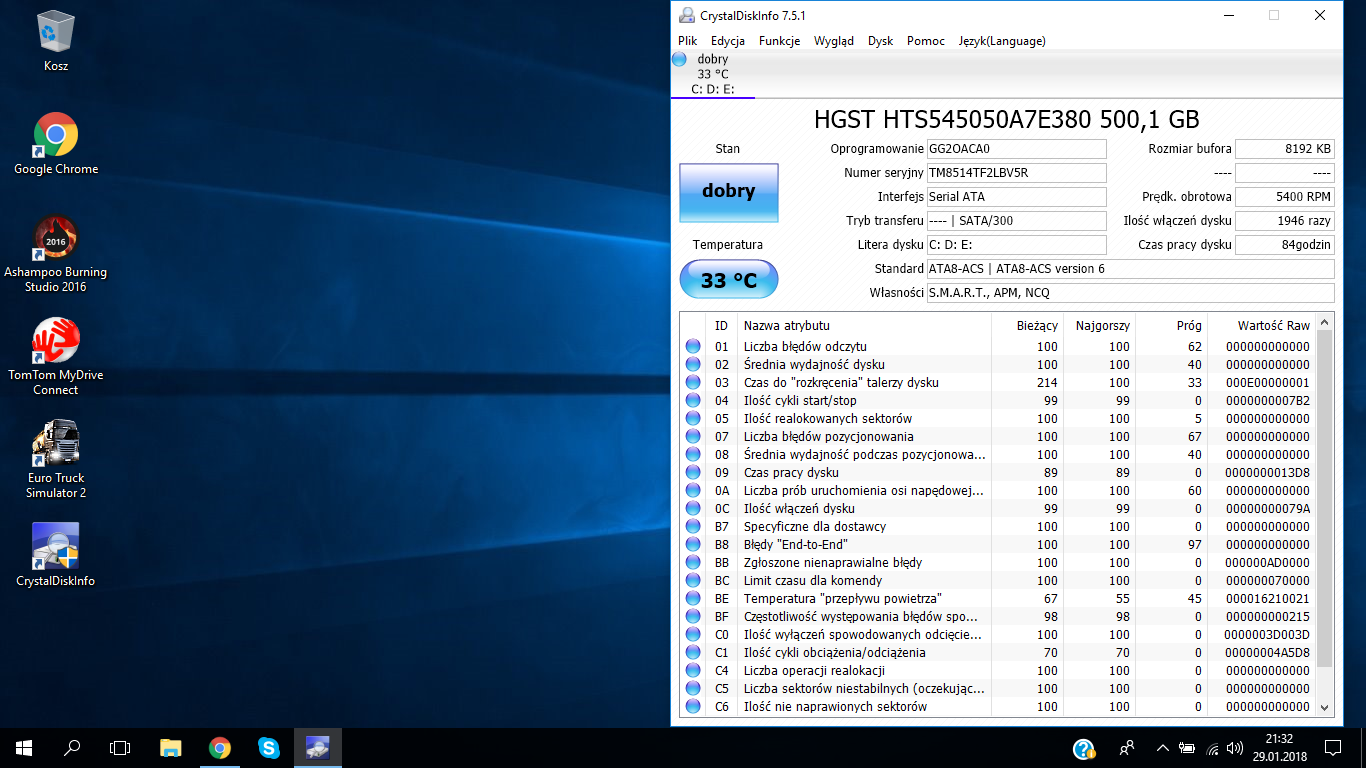Select TomTom MyDrive Connect desktop icon

[x=56, y=357]
